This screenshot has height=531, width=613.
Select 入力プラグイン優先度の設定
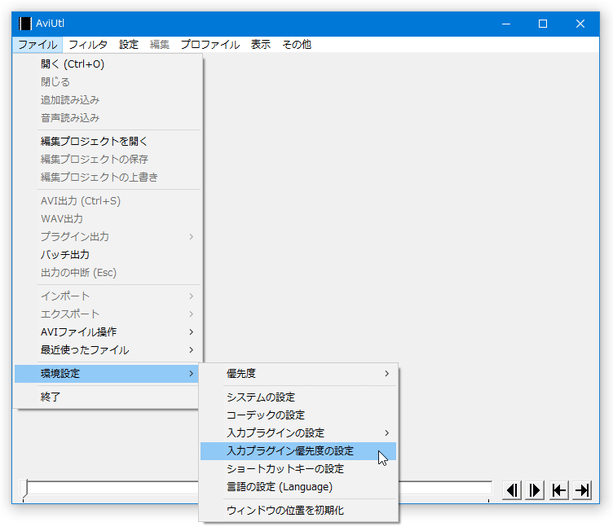[299, 451]
